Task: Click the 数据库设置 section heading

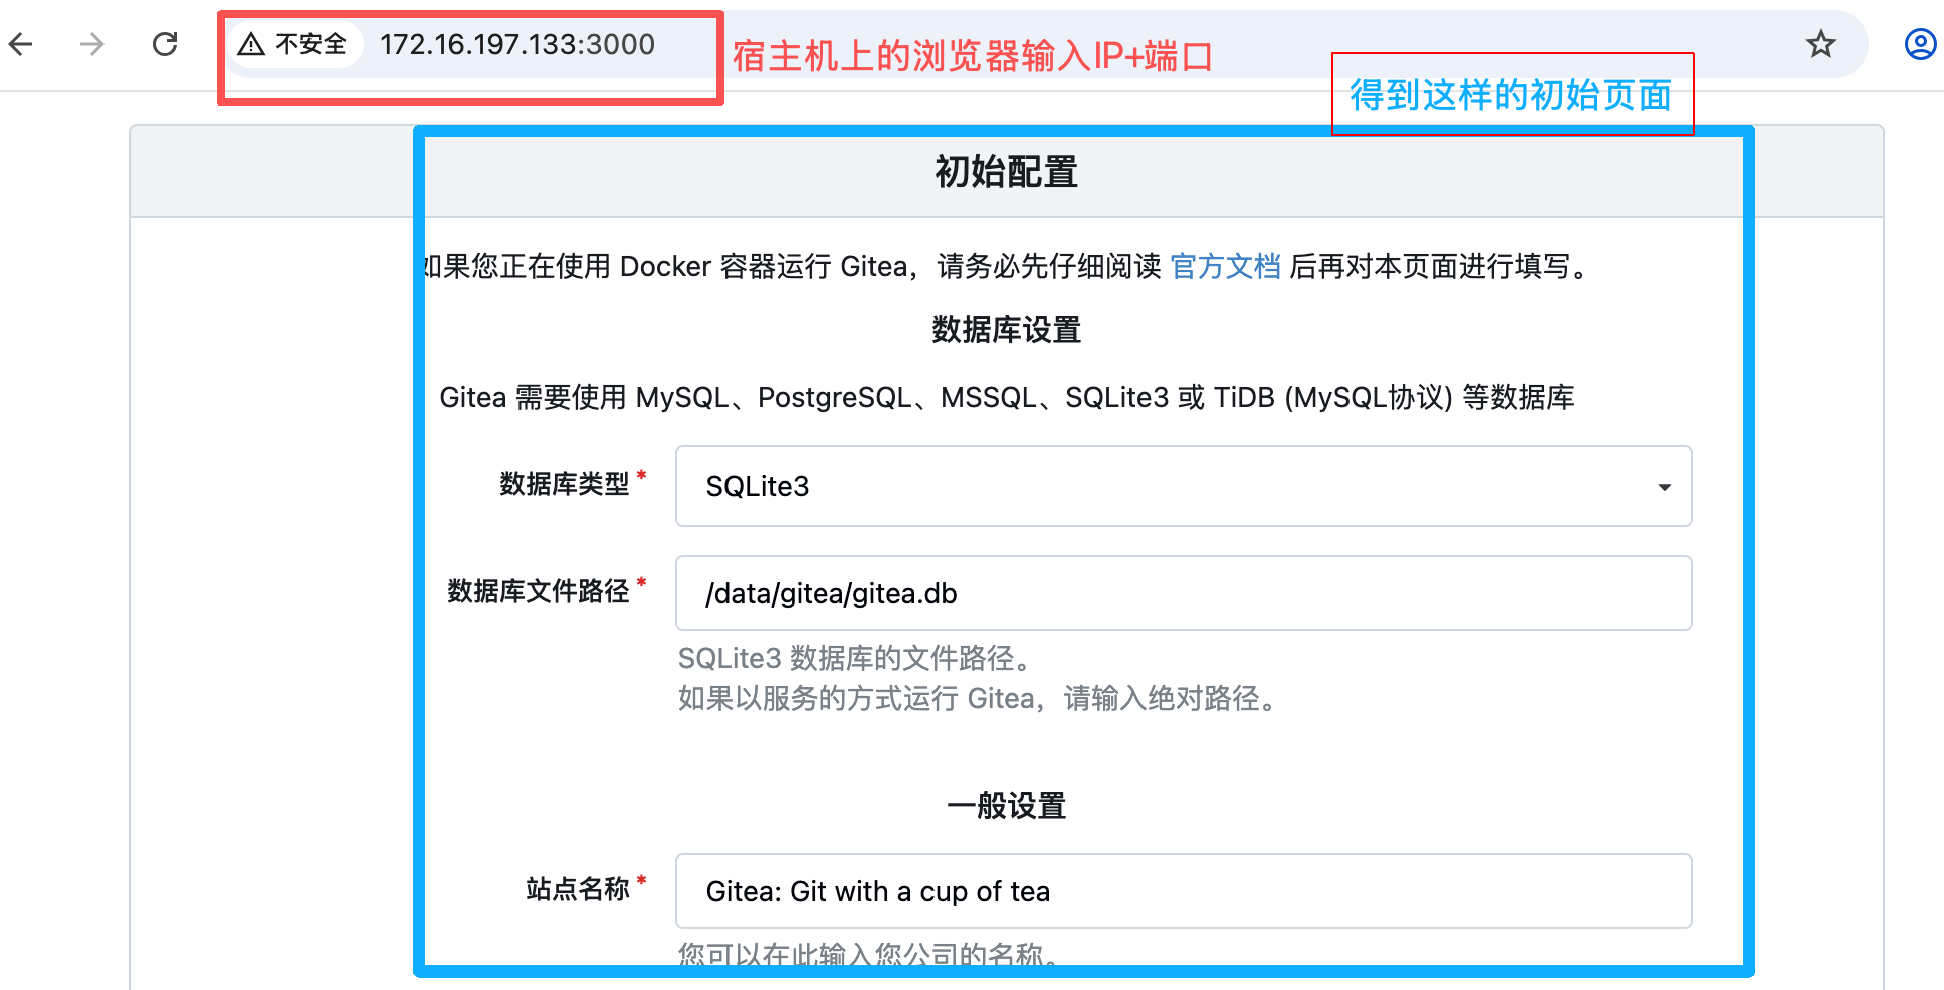Action: [x=1006, y=330]
